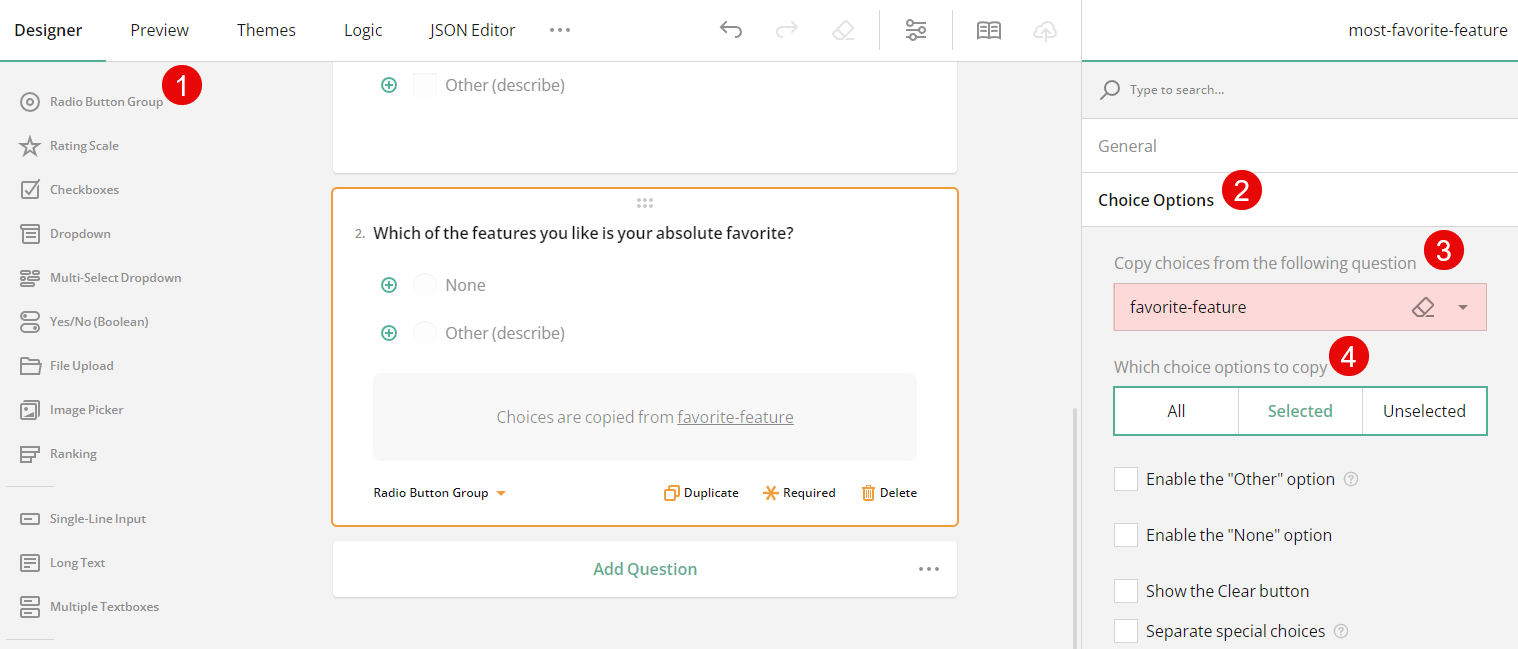Switch to the Preview tab
Viewport: 1518px width, 649px height.
pyautogui.click(x=159, y=30)
